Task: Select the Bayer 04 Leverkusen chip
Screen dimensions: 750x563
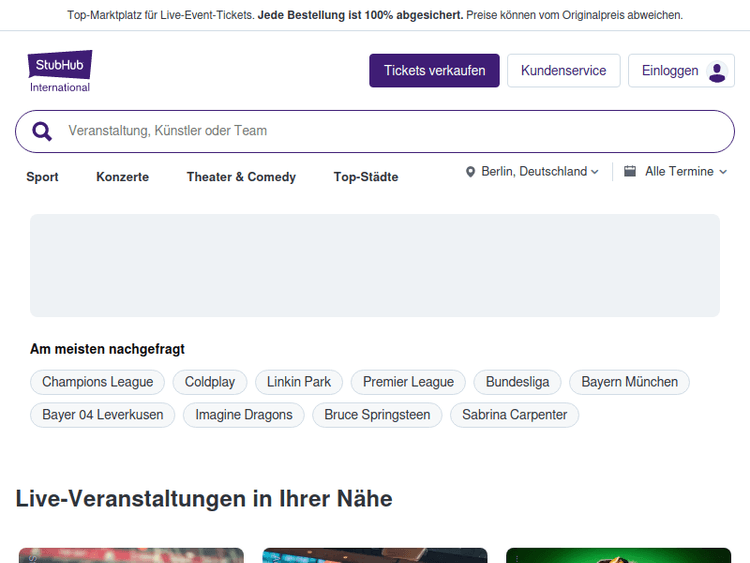Action: pos(102,415)
